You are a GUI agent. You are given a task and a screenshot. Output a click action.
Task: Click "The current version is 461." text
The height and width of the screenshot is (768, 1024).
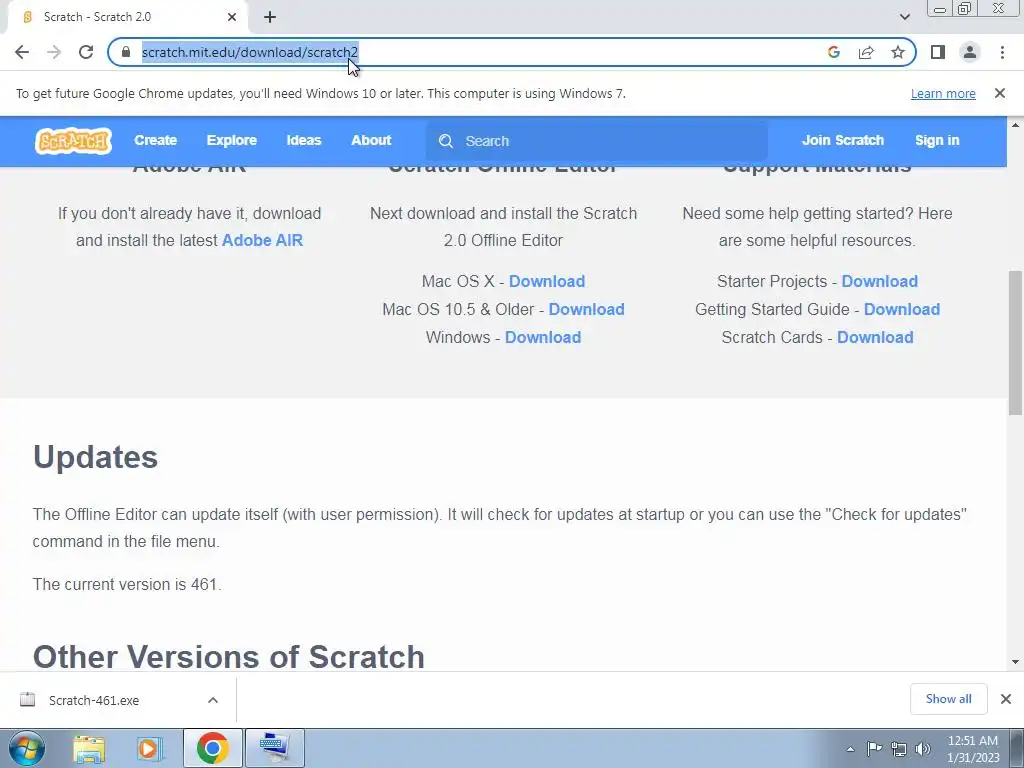(x=127, y=584)
